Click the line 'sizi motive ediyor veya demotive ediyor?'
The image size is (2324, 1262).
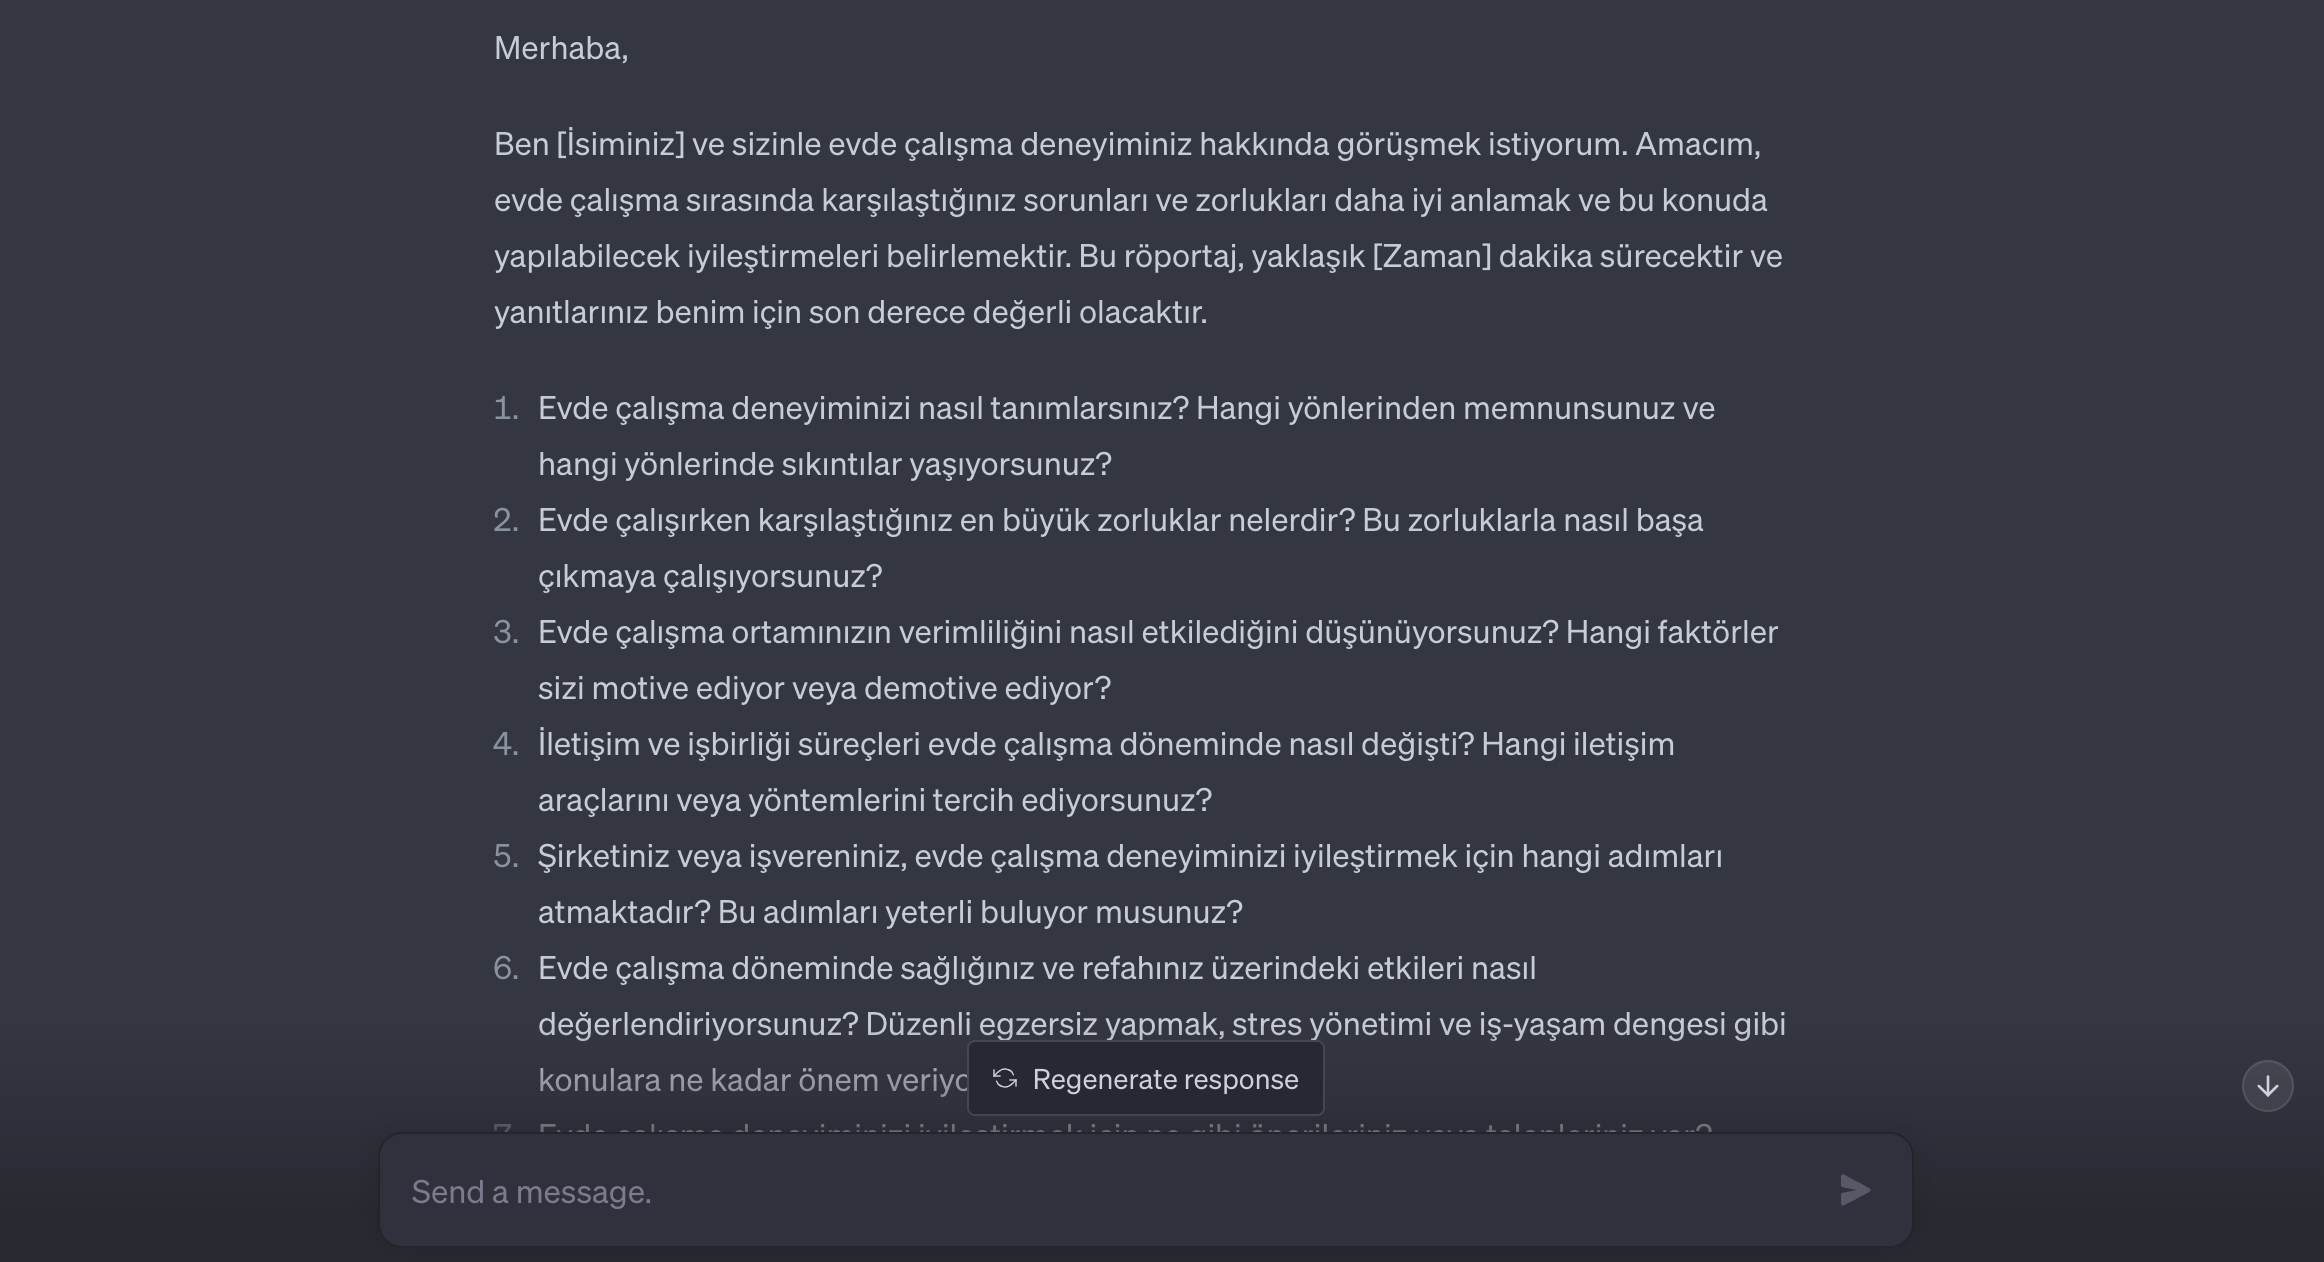point(824,688)
